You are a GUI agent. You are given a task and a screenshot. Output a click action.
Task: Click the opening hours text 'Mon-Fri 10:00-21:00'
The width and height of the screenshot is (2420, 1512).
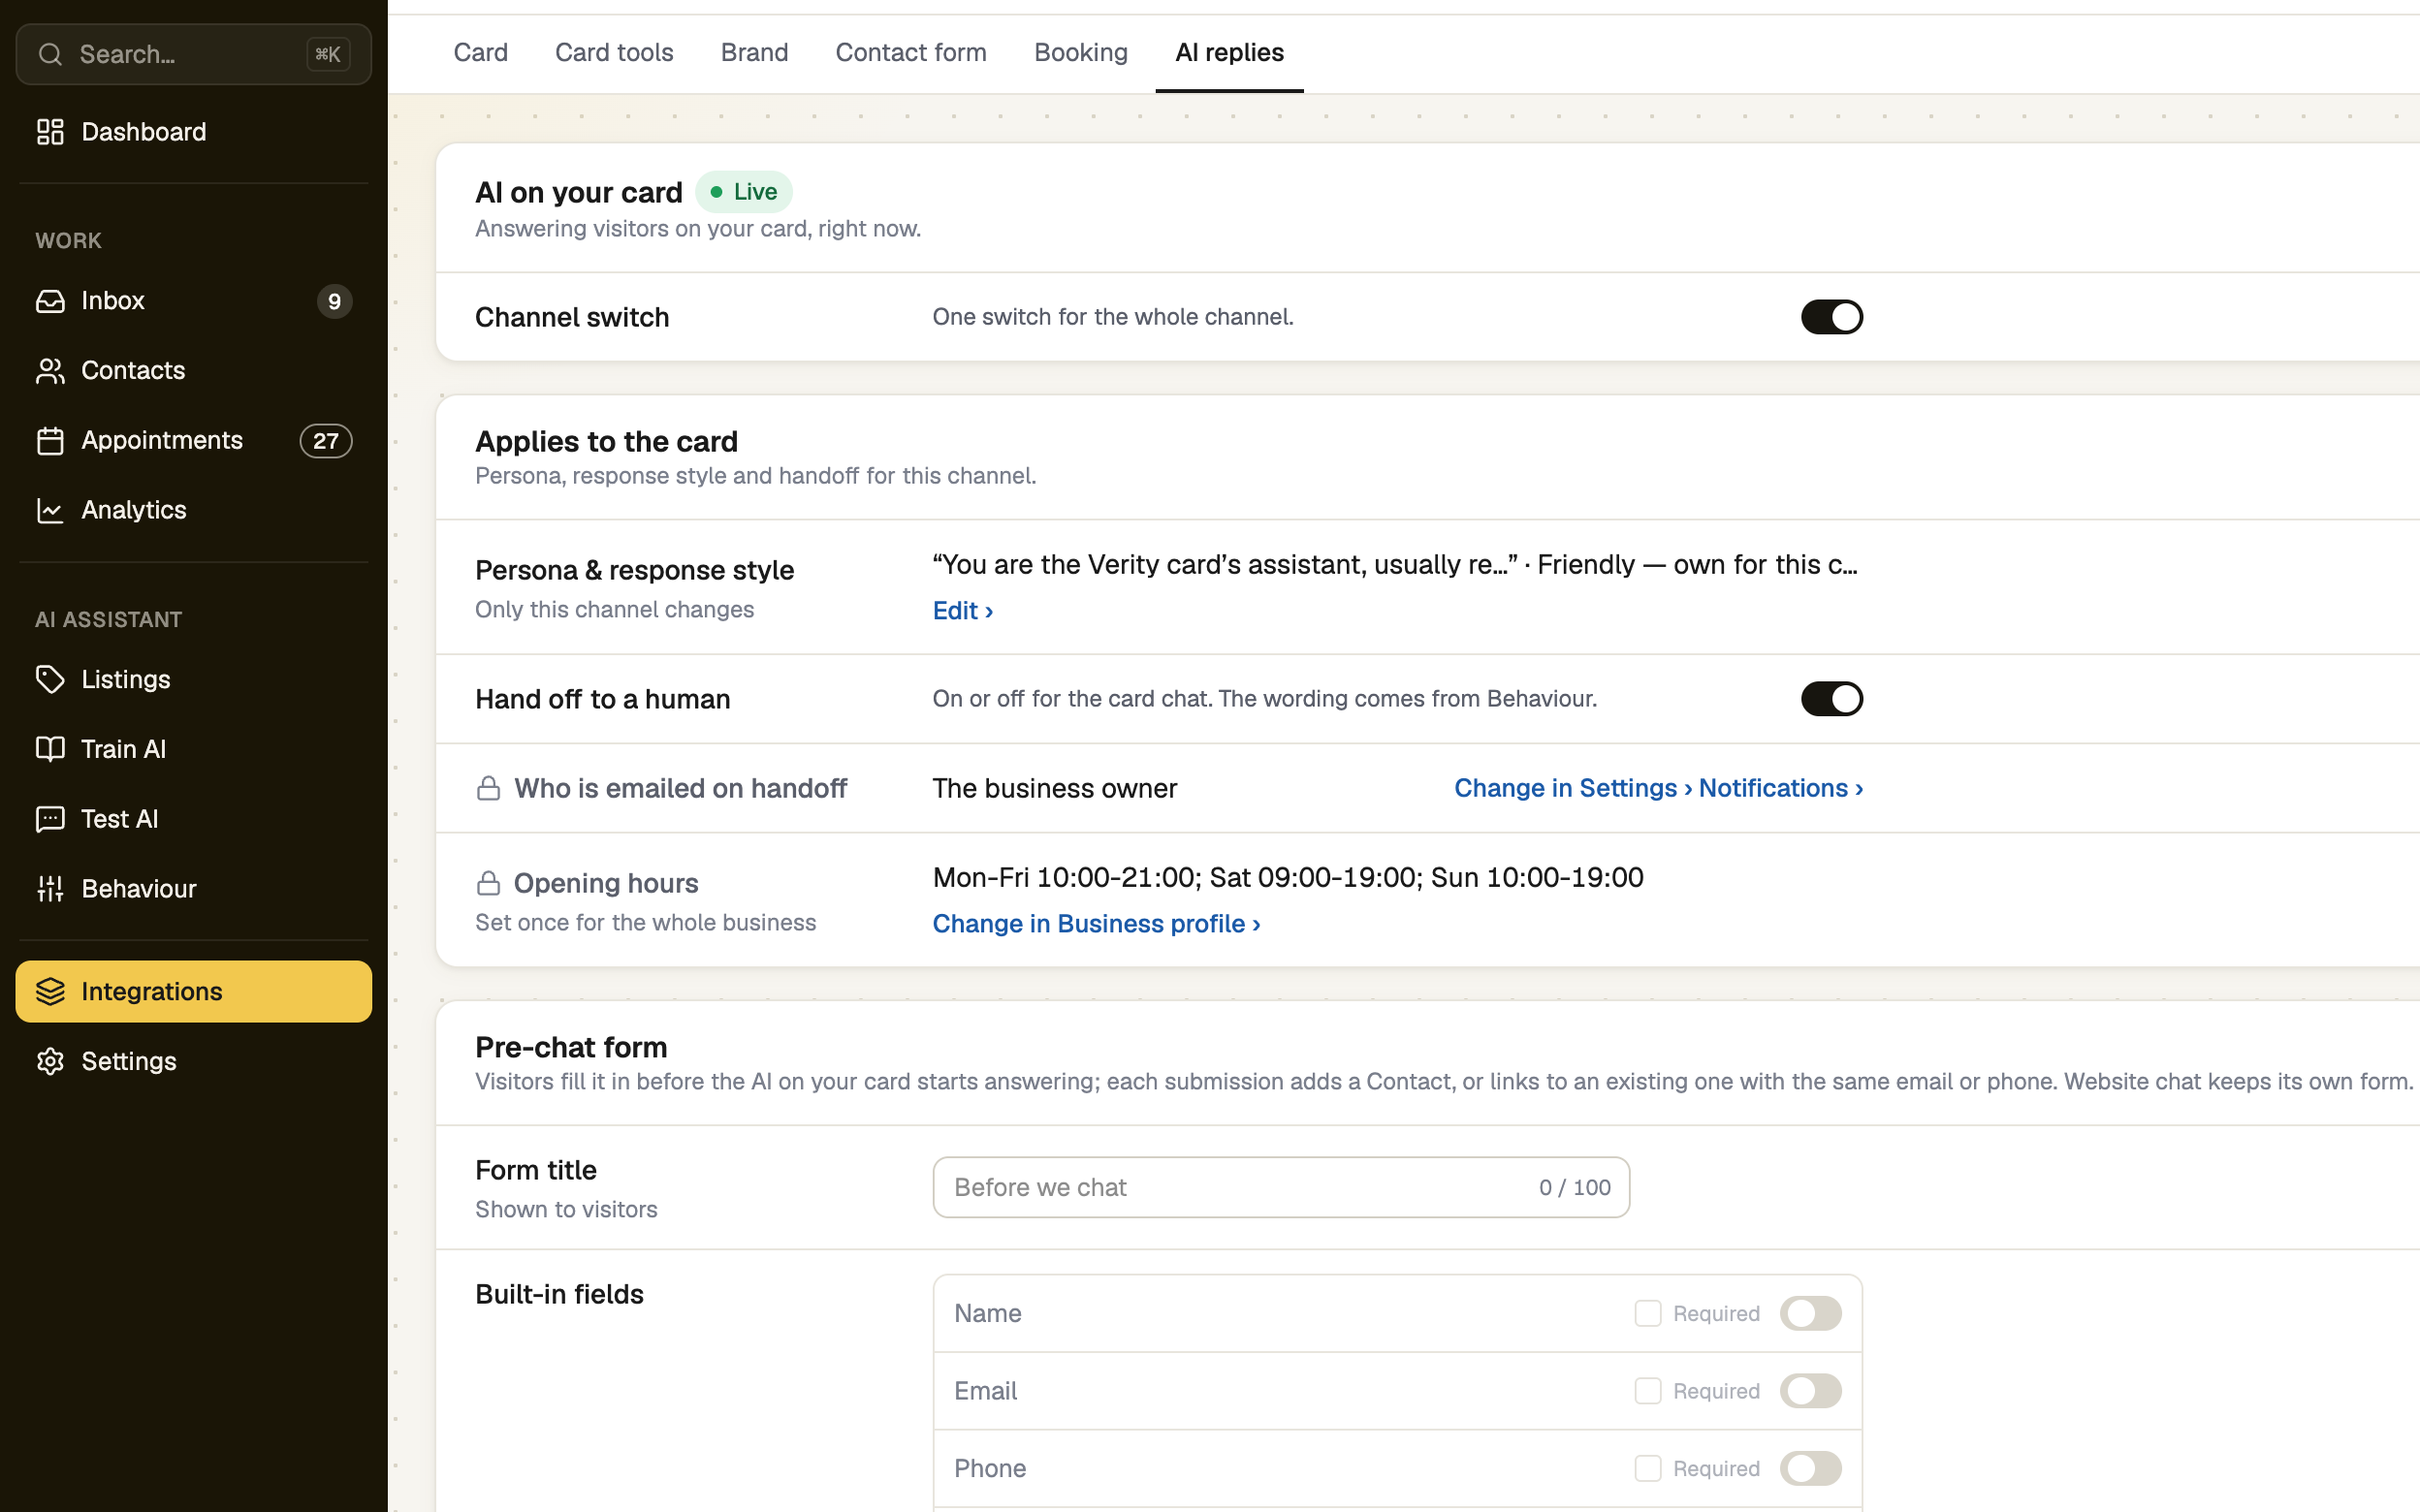[1065, 878]
